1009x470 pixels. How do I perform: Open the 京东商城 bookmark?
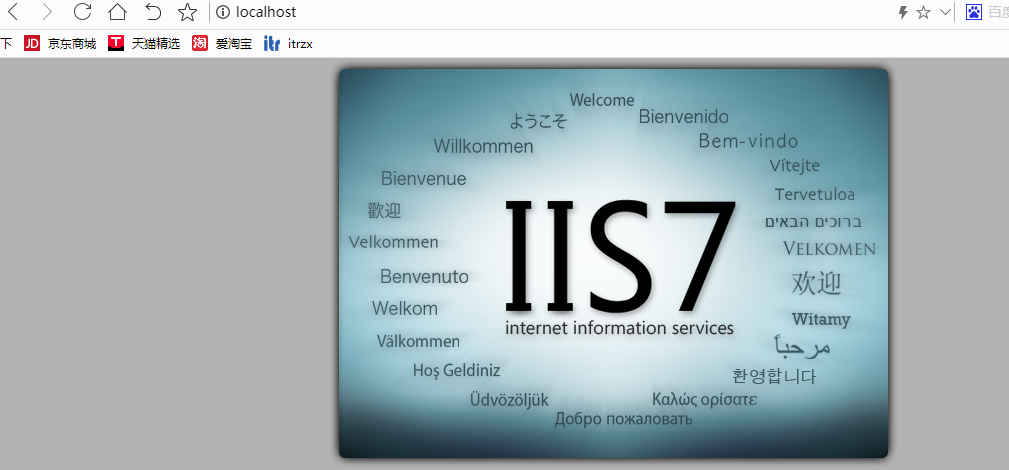(71, 44)
